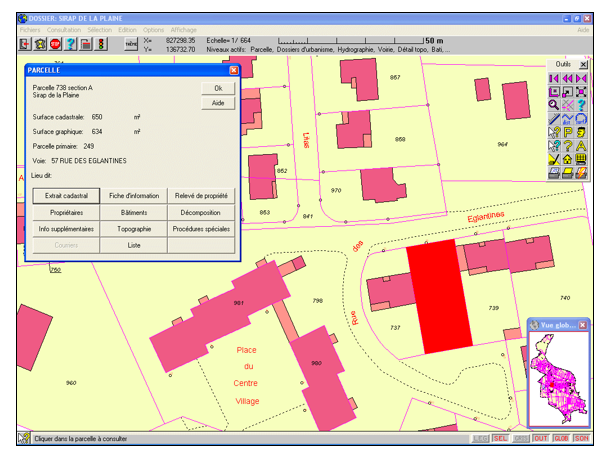The width and height of the screenshot is (607, 460).
Task: Open the Affichage menu
Action: point(183,30)
